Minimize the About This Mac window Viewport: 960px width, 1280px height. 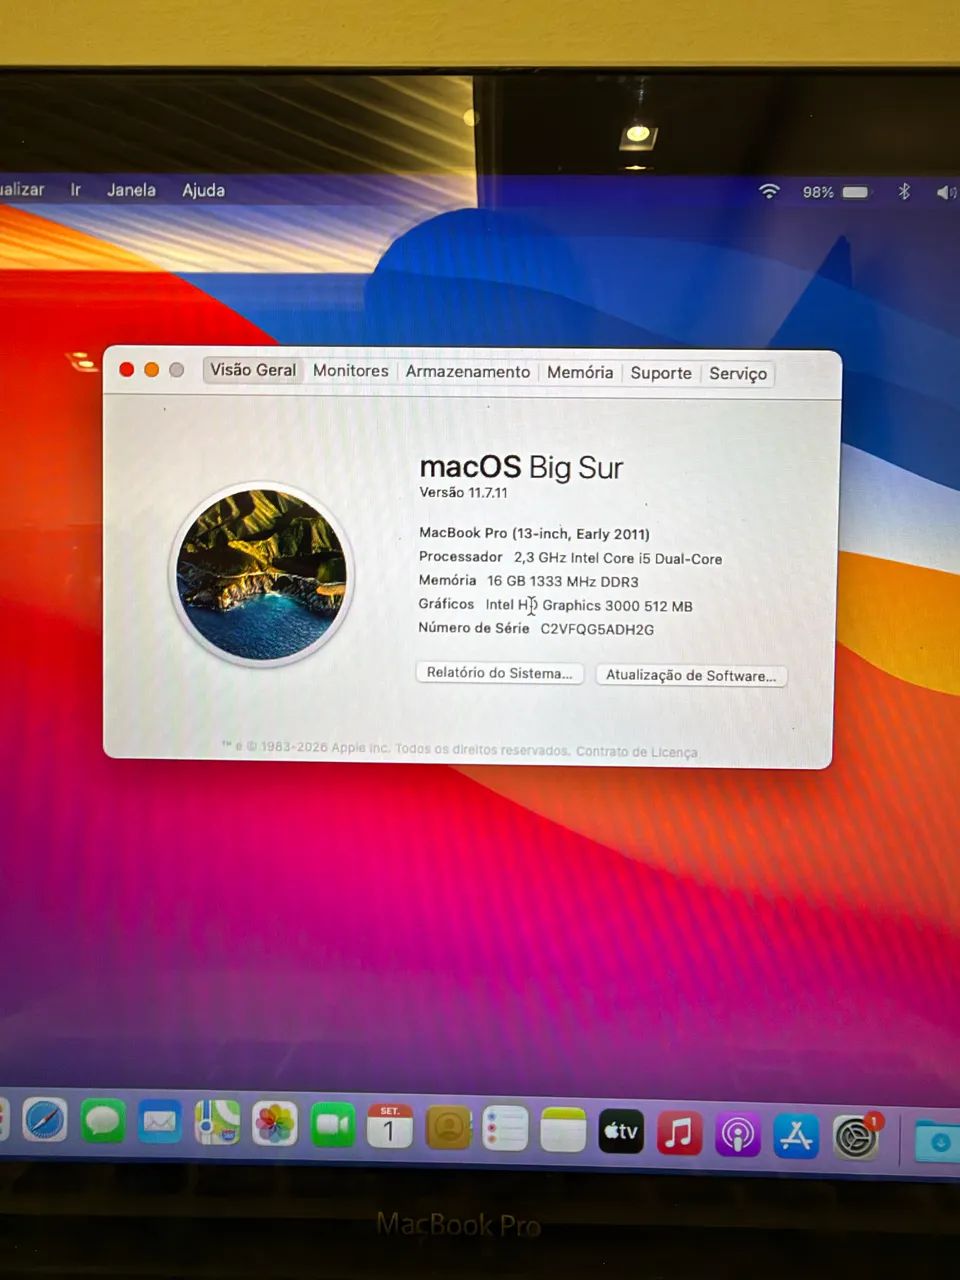(152, 370)
